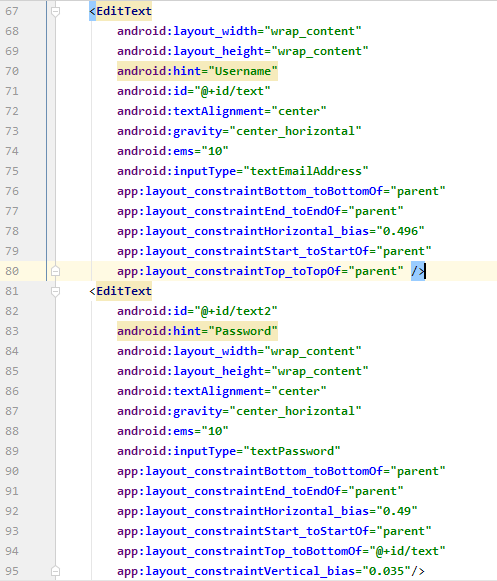497x581 pixels.
Task: Click inputType value "textPassword"
Action: point(292,451)
